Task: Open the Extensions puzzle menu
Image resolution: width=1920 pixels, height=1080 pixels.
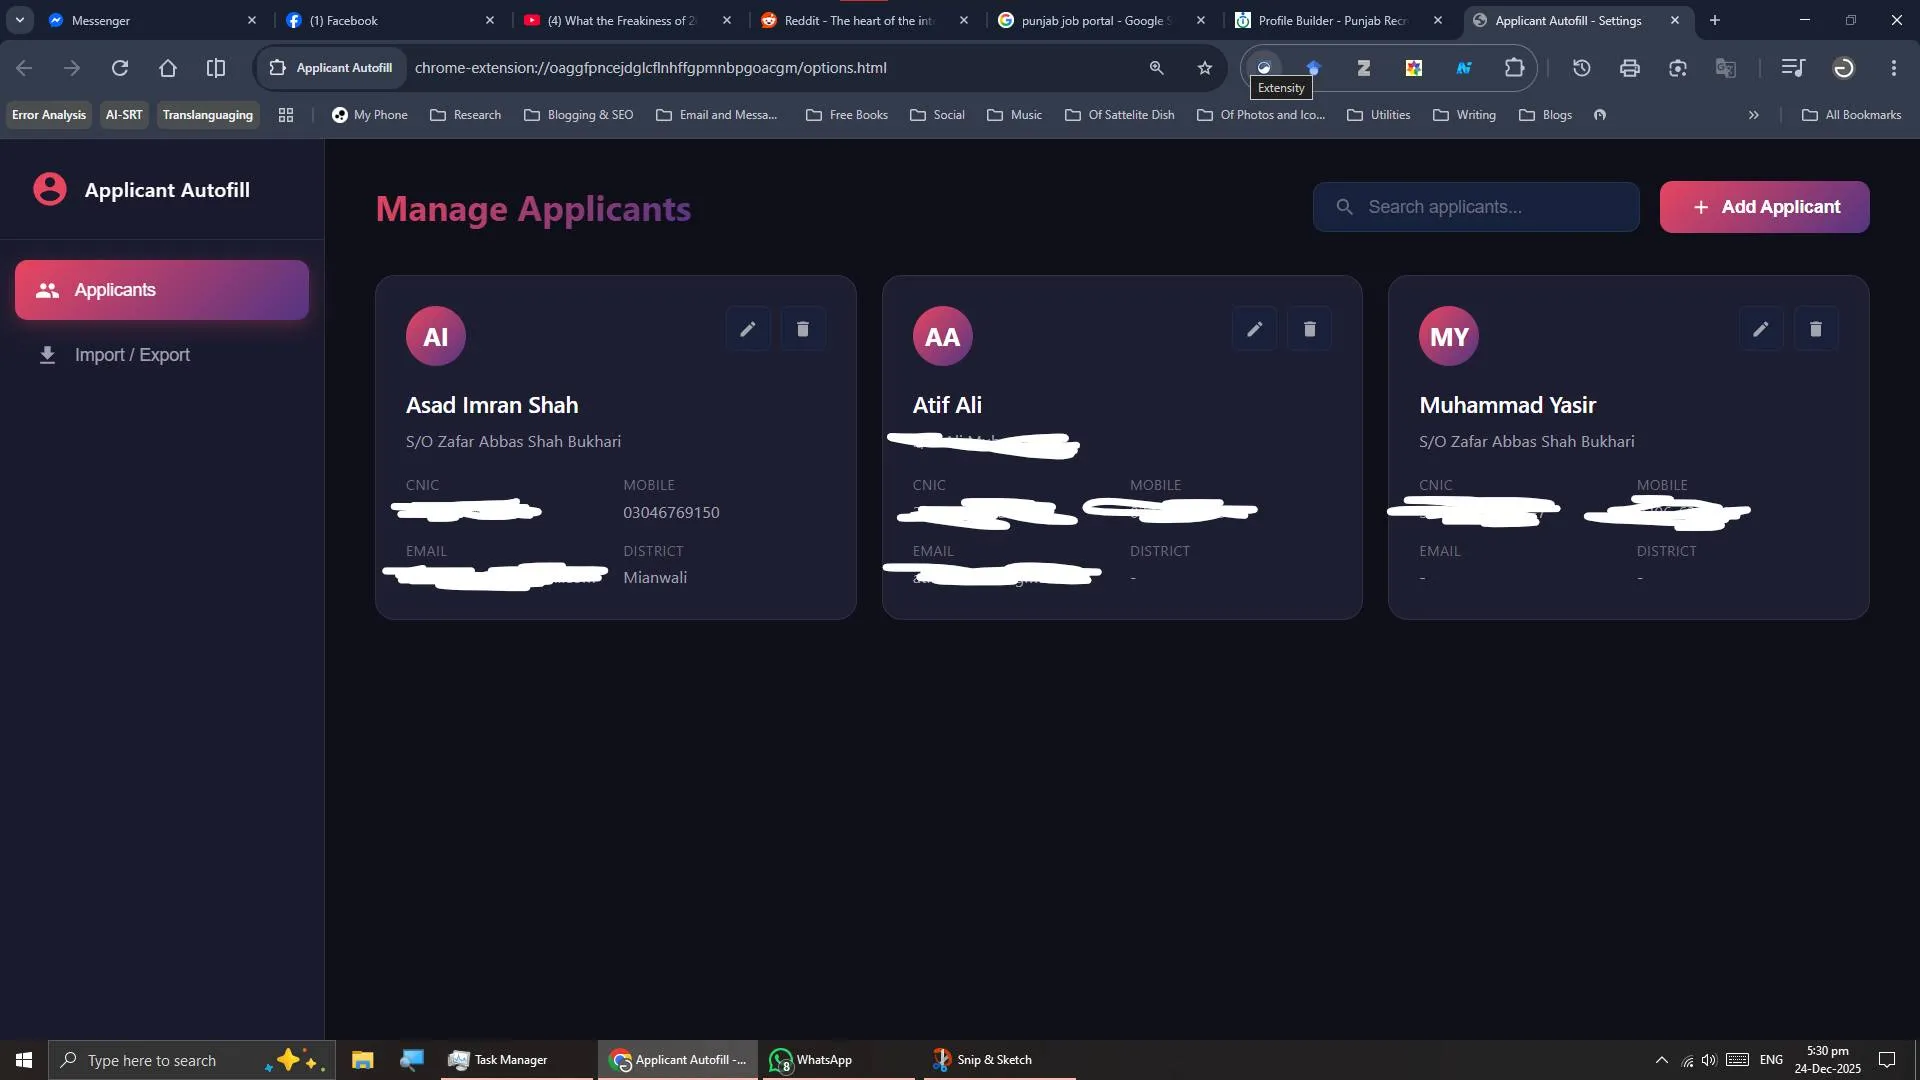Action: (1515, 67)
